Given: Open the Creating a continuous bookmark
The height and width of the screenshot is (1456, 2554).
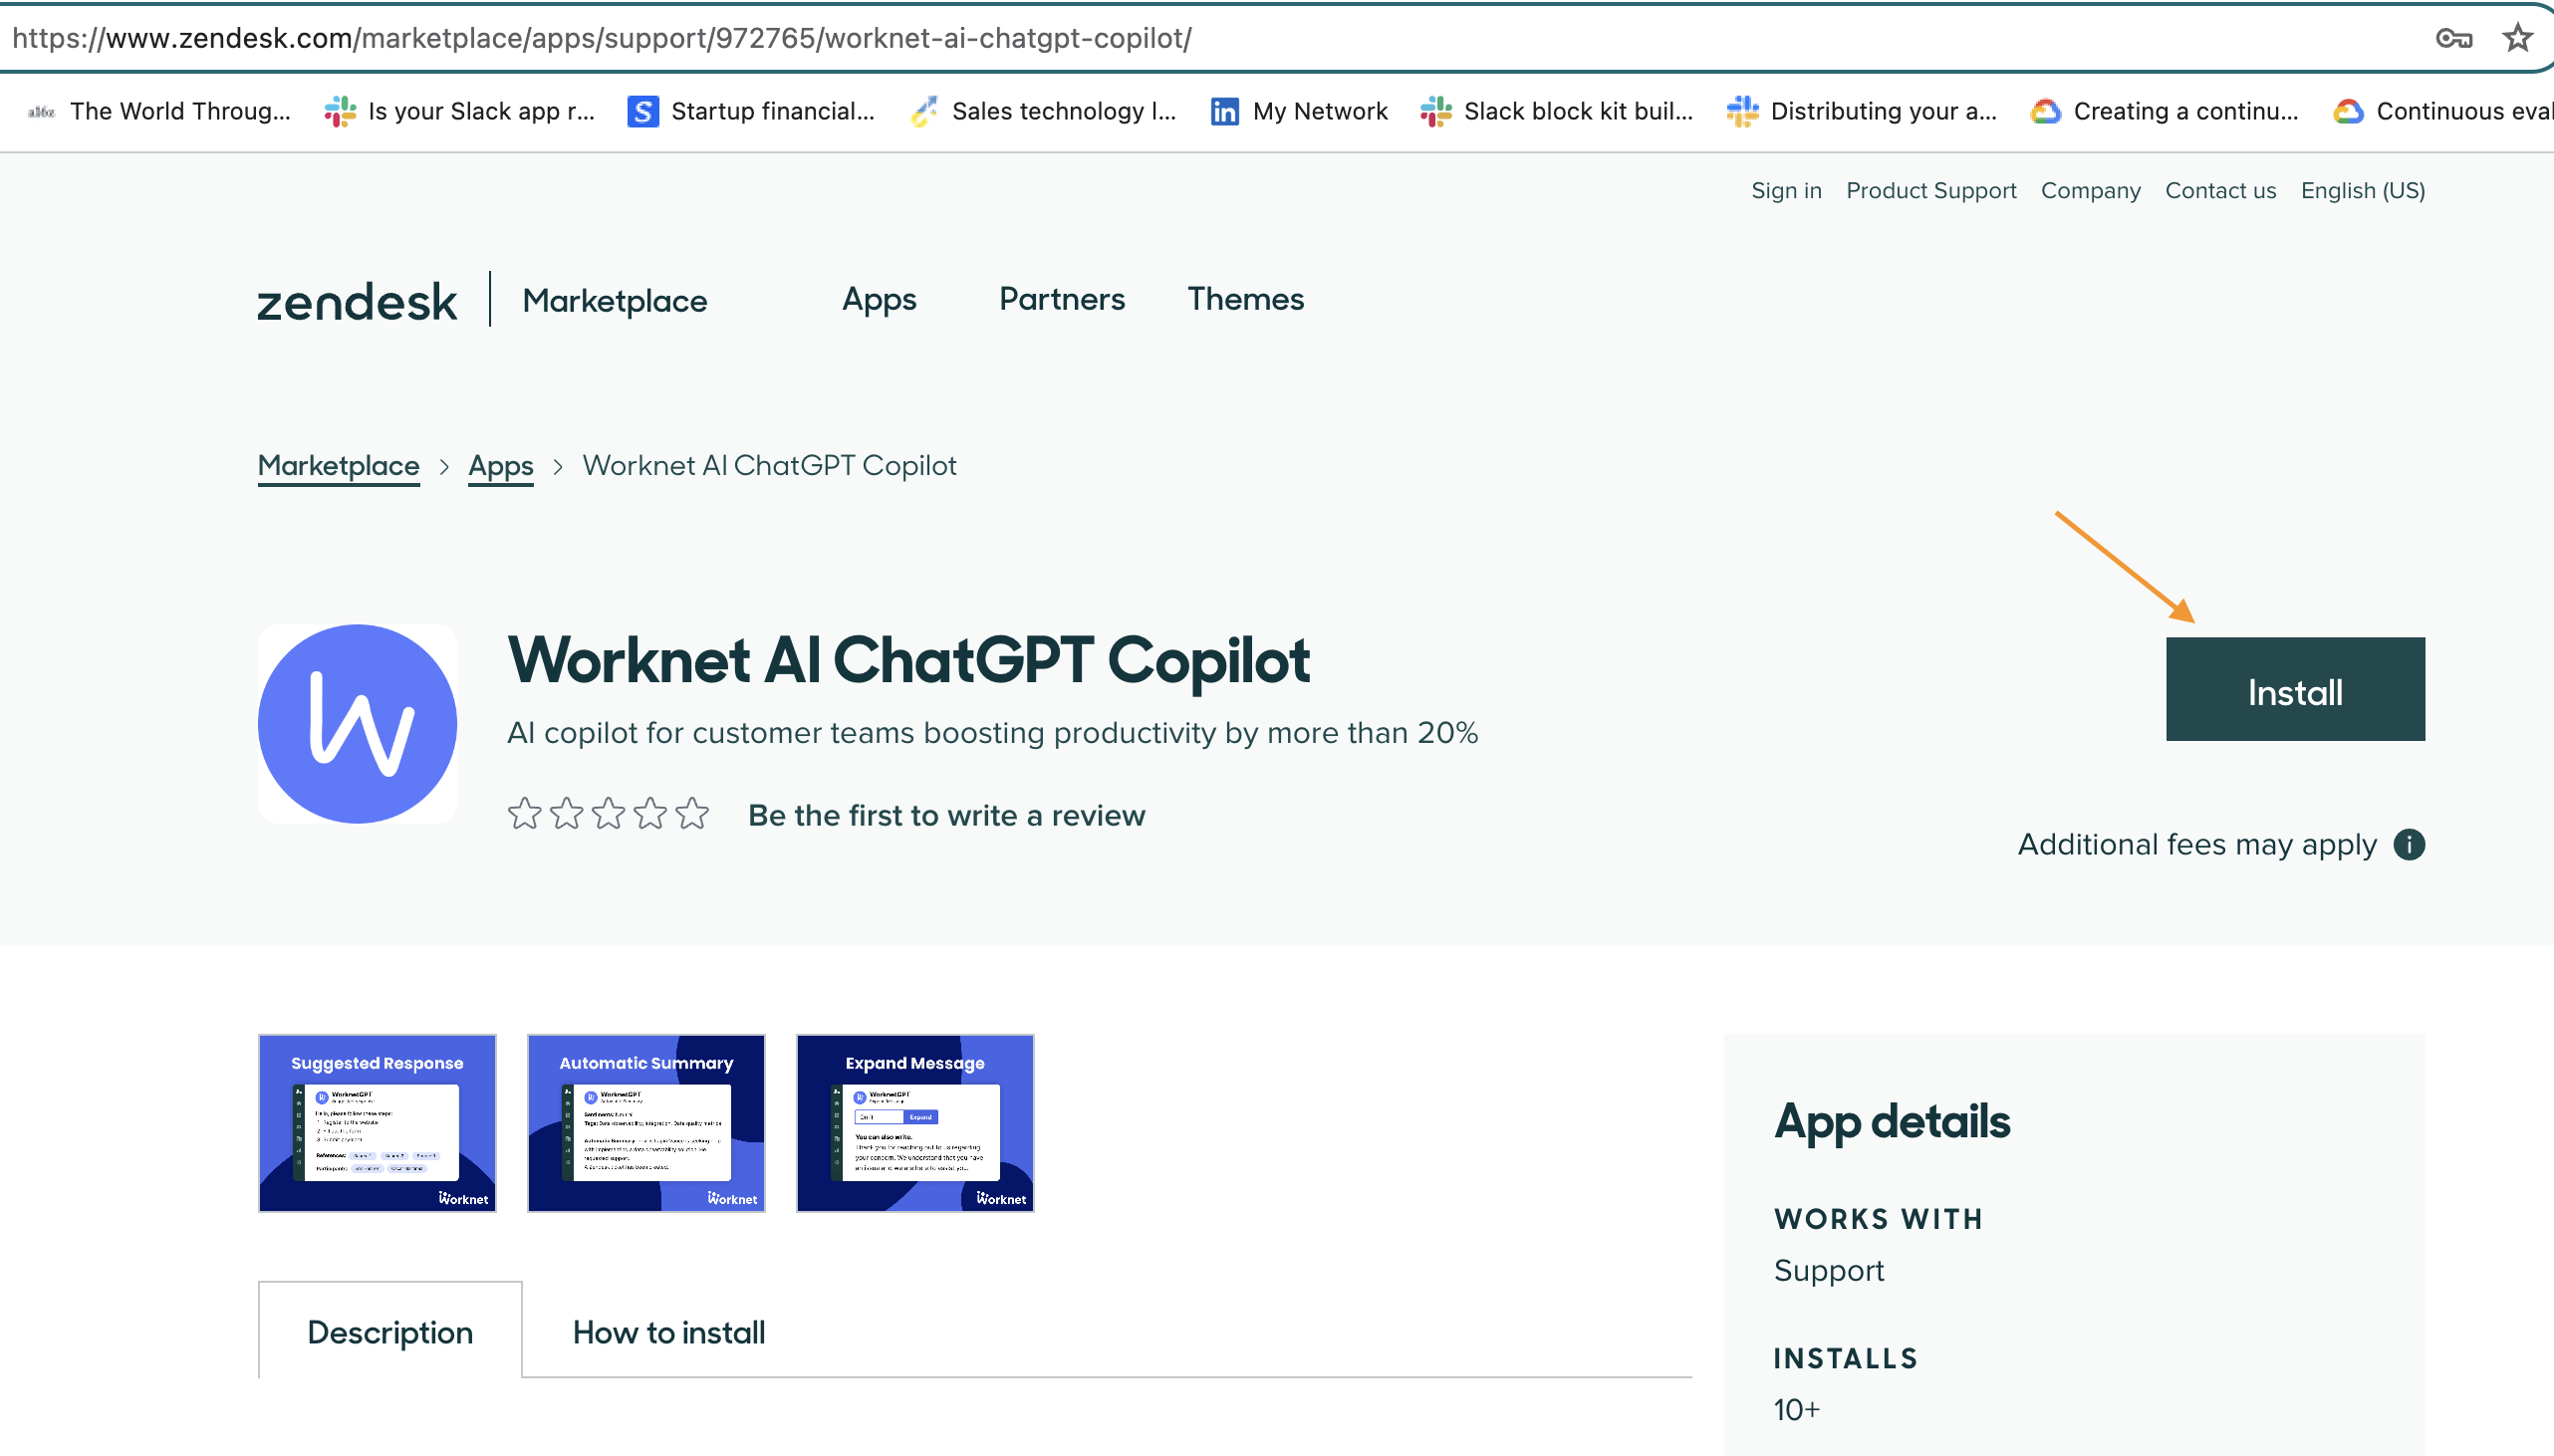Looking at the screenshot, I should (2164, 111).
